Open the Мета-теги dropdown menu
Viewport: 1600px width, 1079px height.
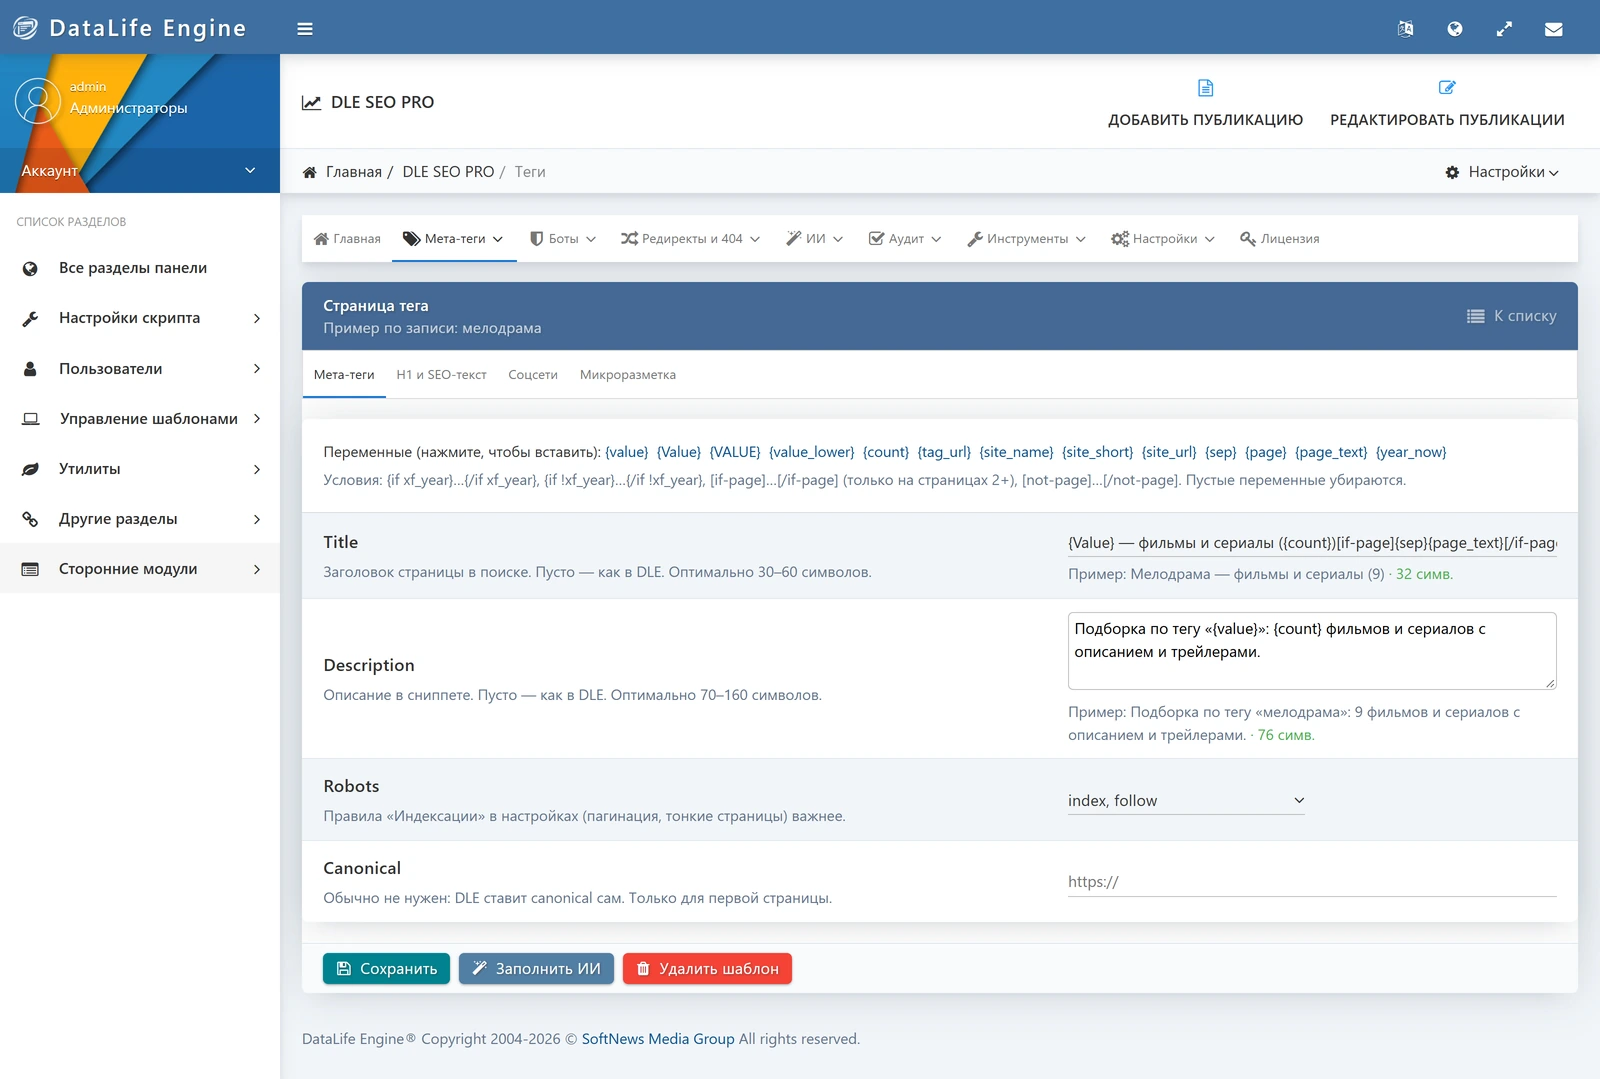(454, 239)
